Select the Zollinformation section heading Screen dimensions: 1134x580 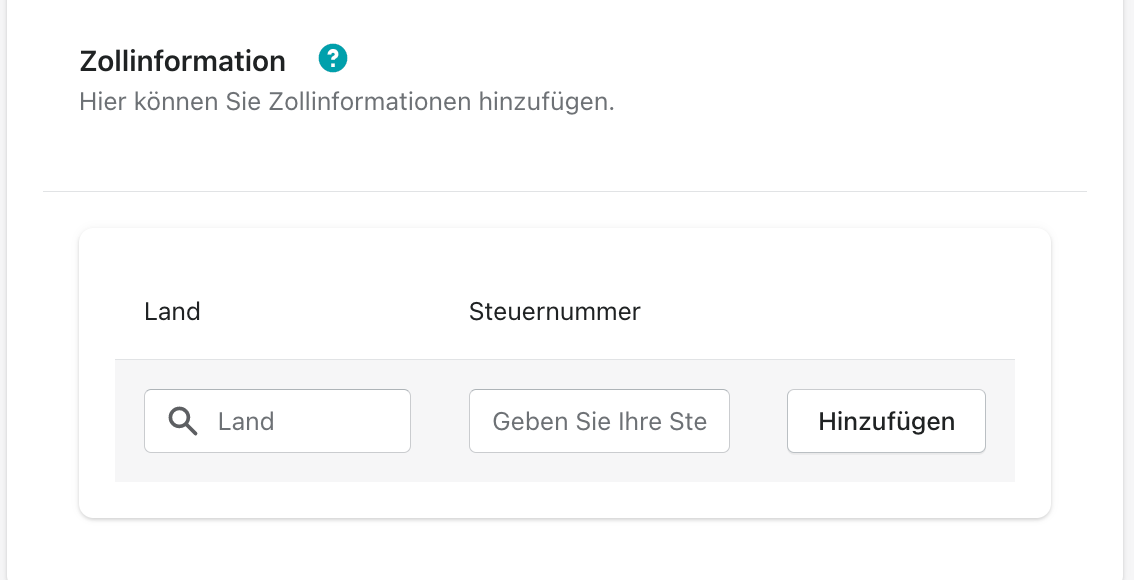[182, 61]
